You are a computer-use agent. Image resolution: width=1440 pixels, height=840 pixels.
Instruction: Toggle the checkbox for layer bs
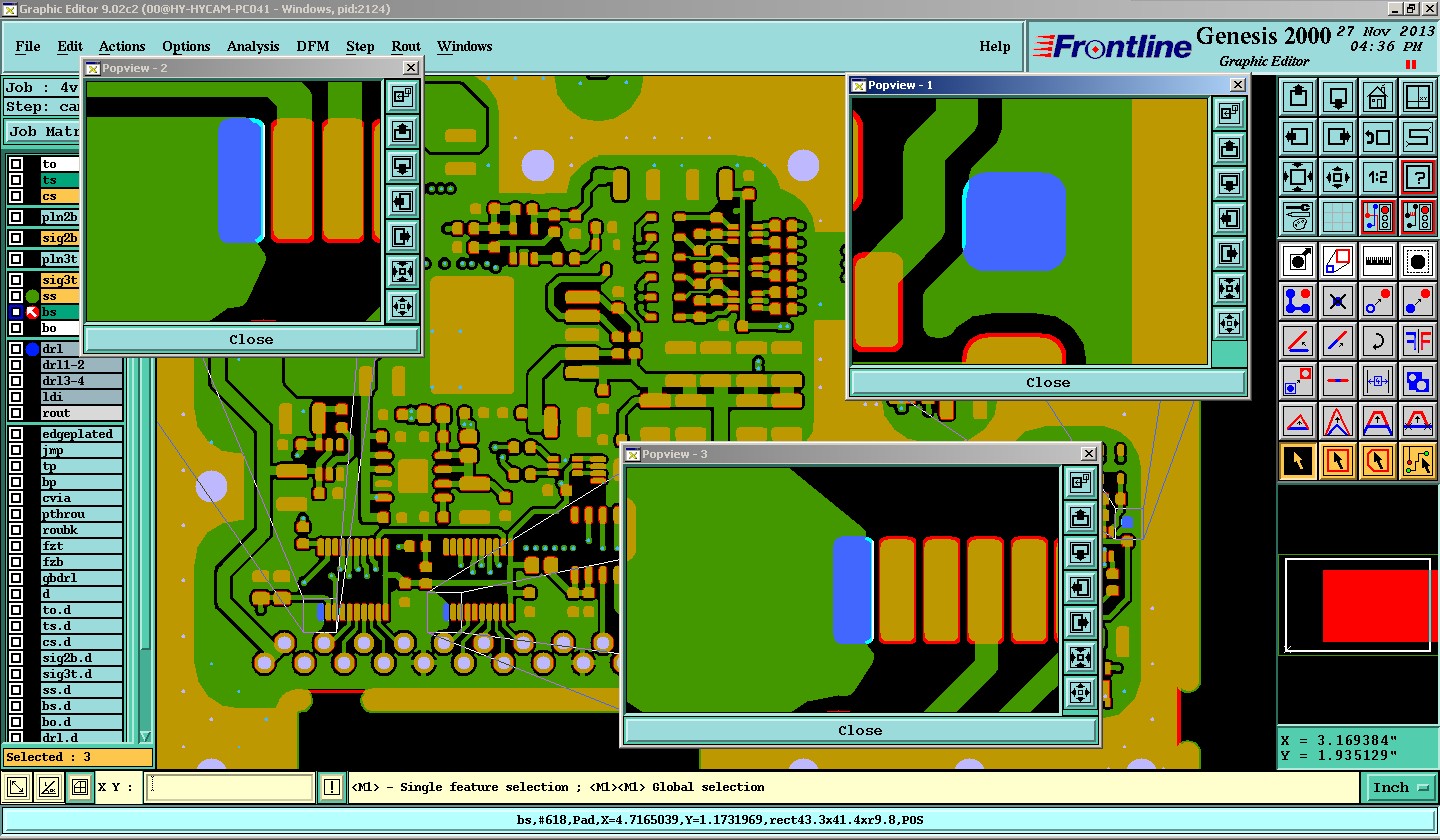16,312
